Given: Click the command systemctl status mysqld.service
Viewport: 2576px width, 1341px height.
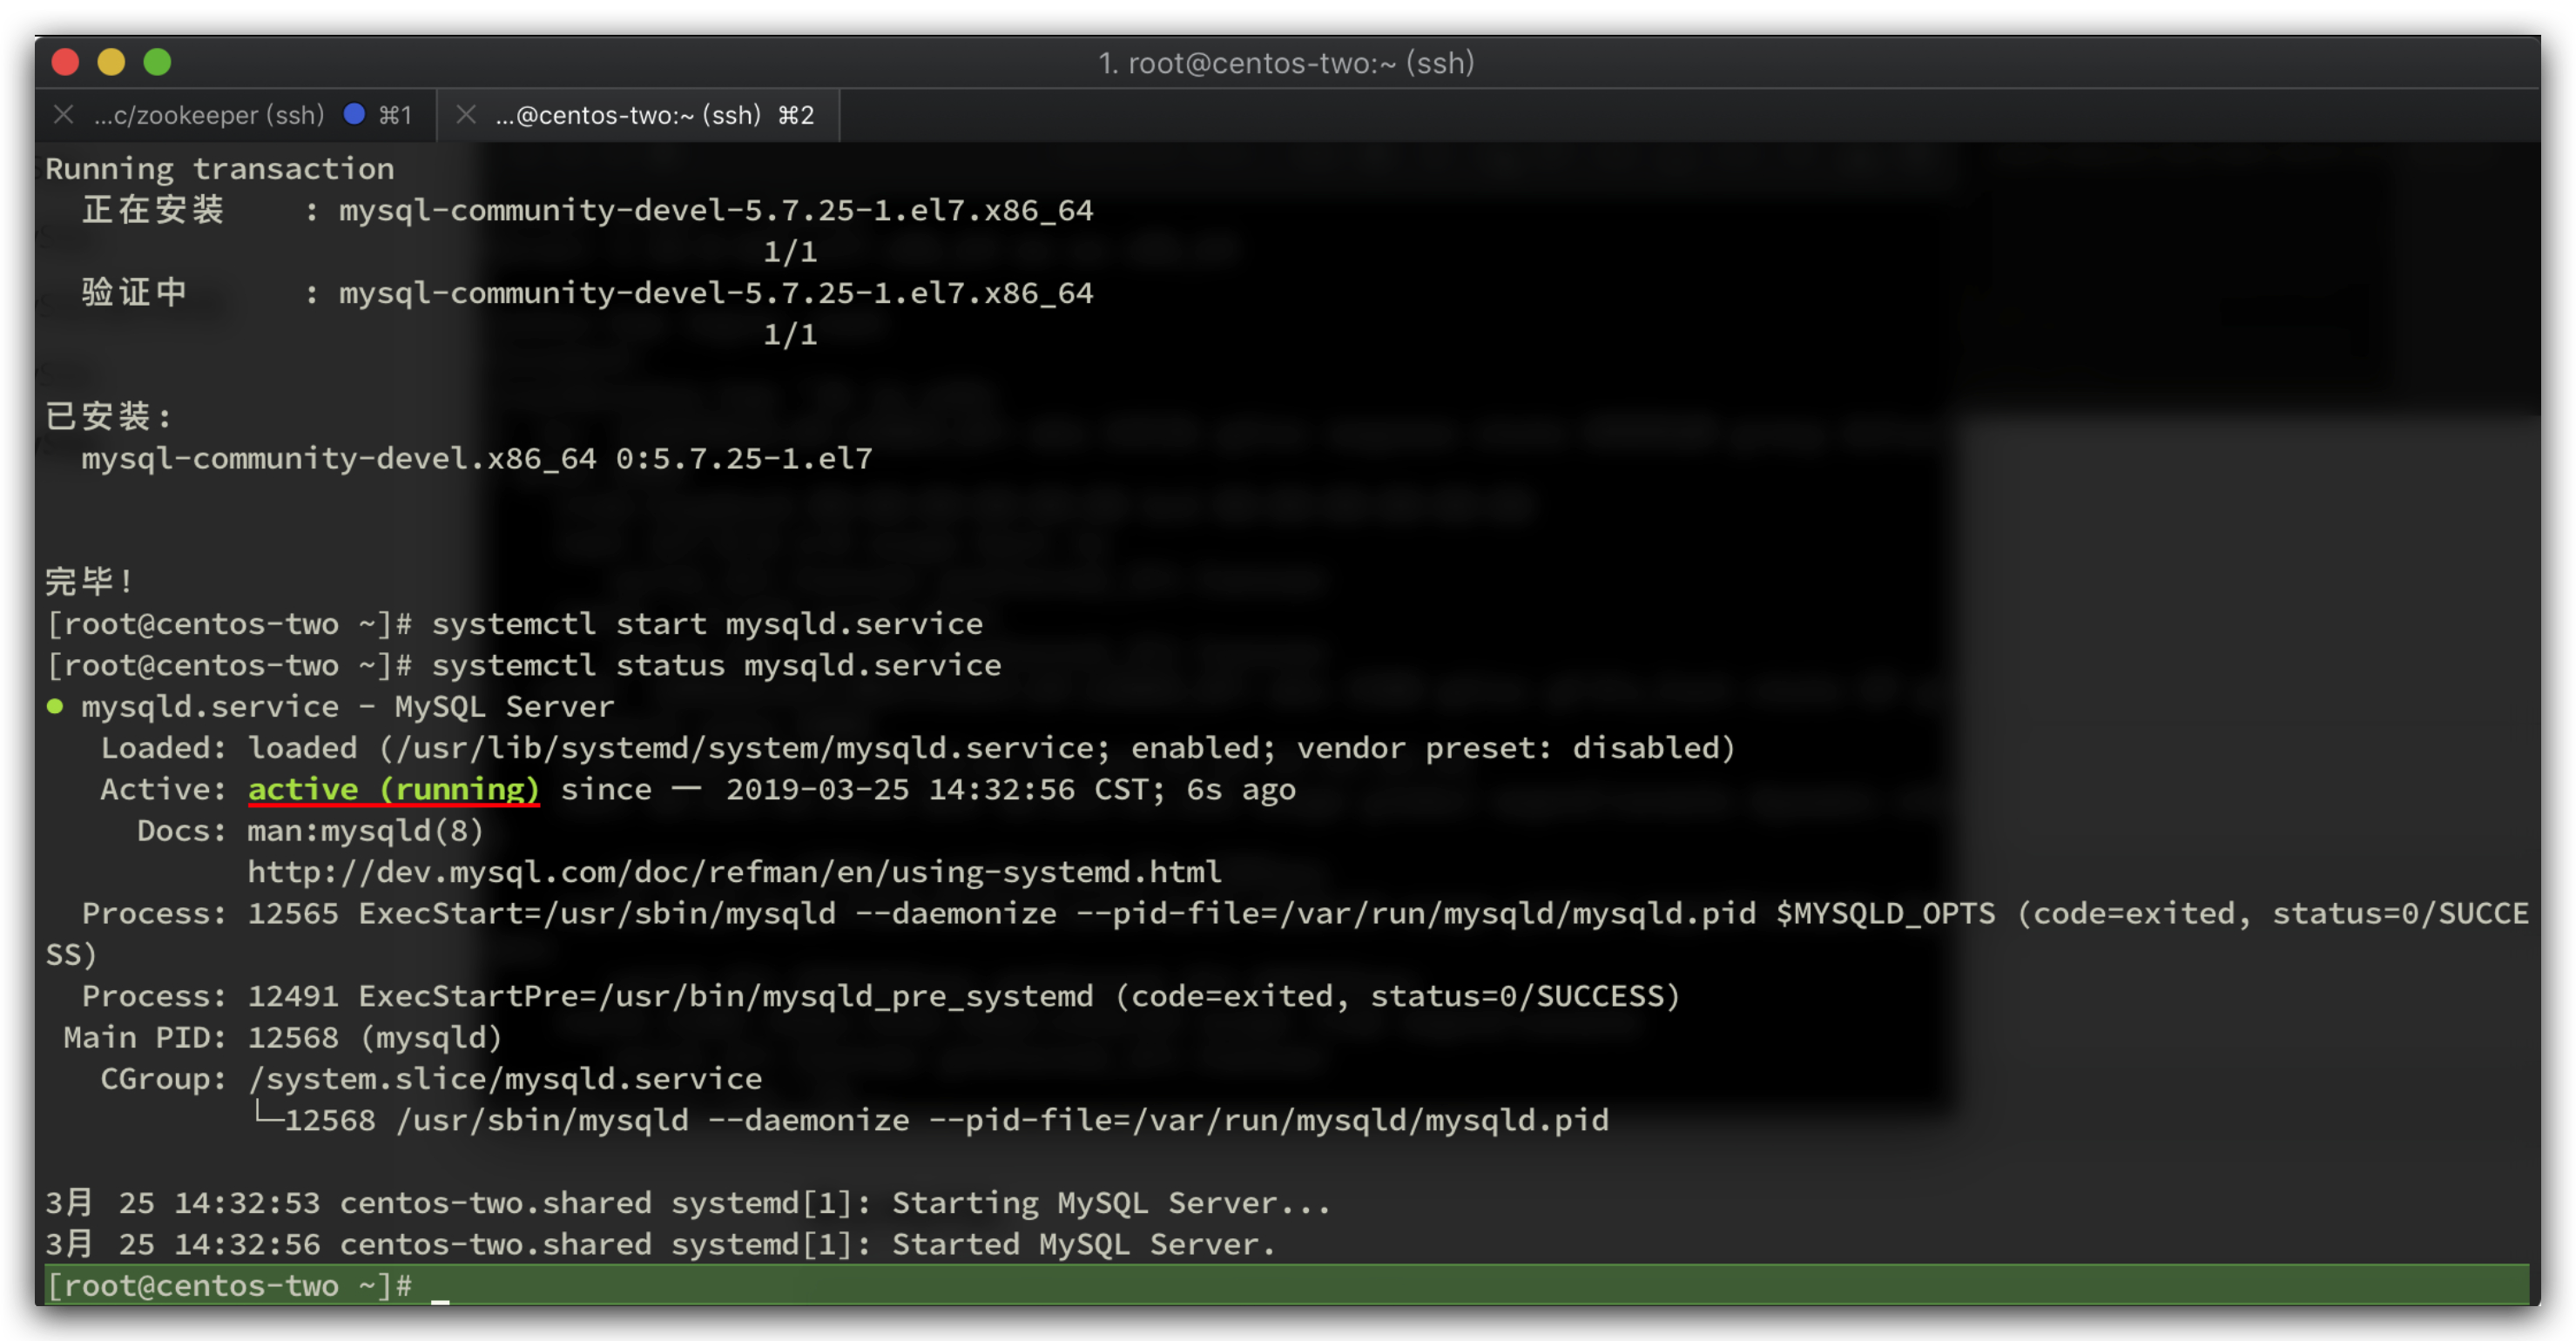Looking at the screenshot, I should pyautogui.click(x=716, y=664).
